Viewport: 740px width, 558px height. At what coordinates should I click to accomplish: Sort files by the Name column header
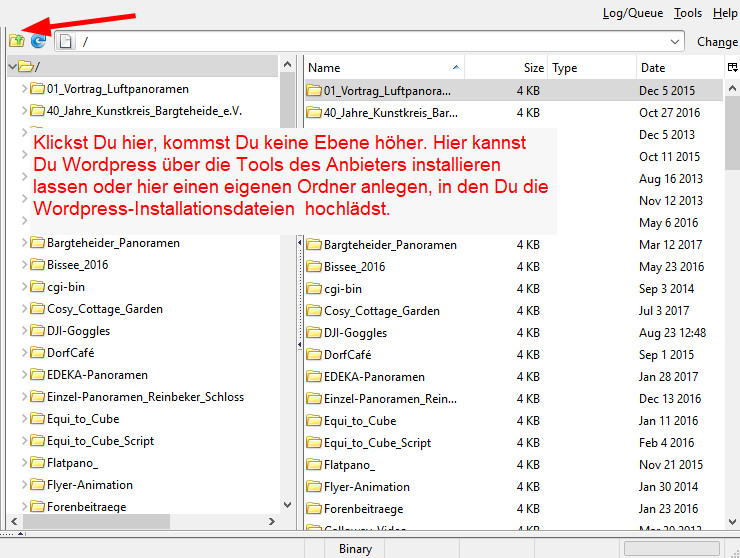[325, 68]
